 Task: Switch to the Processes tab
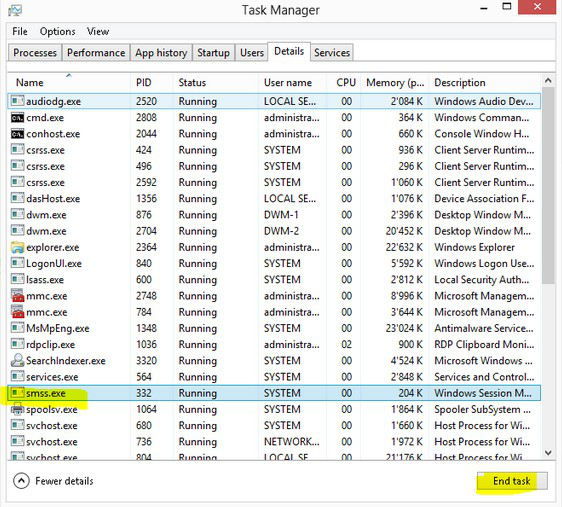tap(35, 53)
